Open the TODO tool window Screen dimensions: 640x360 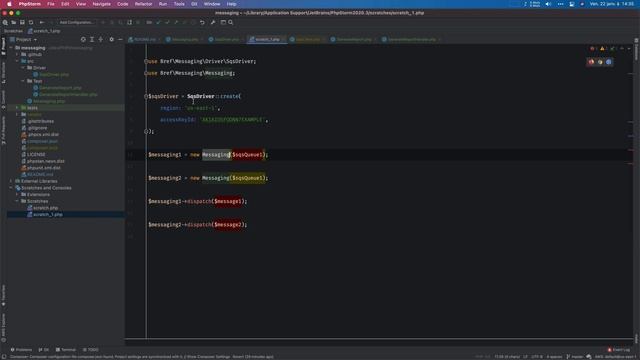(x=91, y=350)
